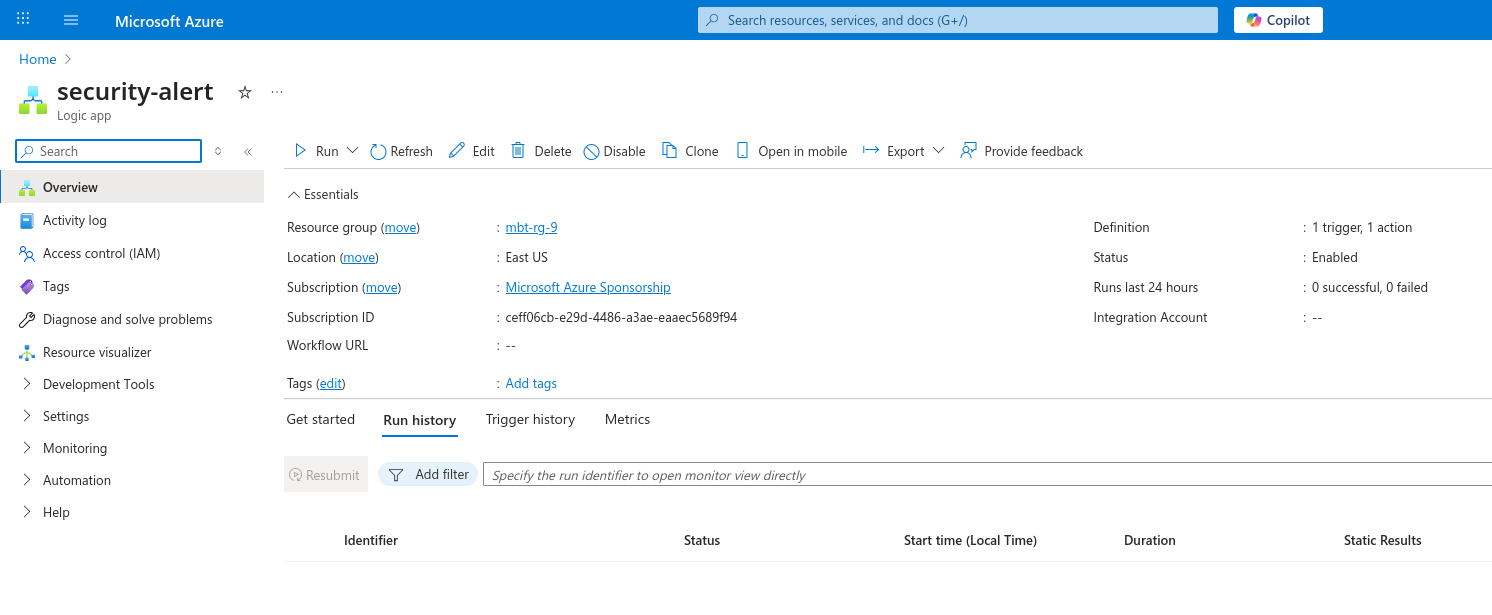Image resolution: width=1492 pixels, height=615 pixels.
Task: Click the Identifier column header
Action: point(371,541)
